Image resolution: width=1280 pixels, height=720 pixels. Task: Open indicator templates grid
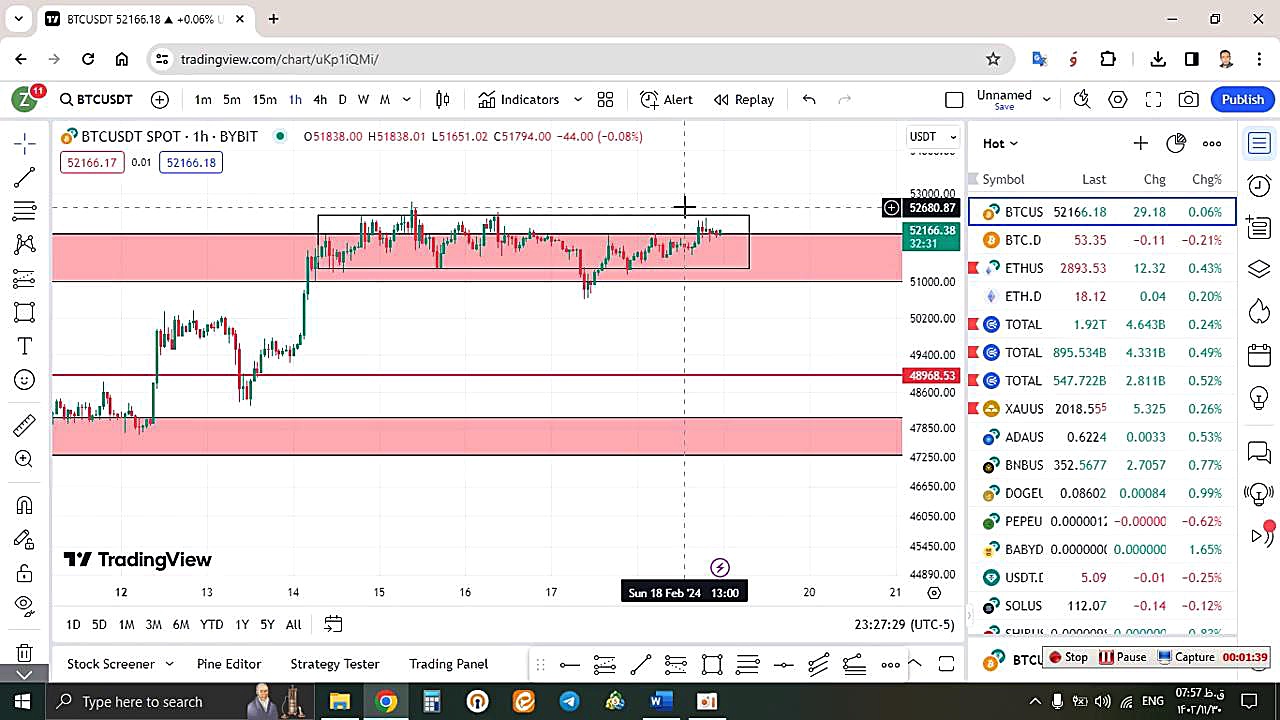pos(605,99)
